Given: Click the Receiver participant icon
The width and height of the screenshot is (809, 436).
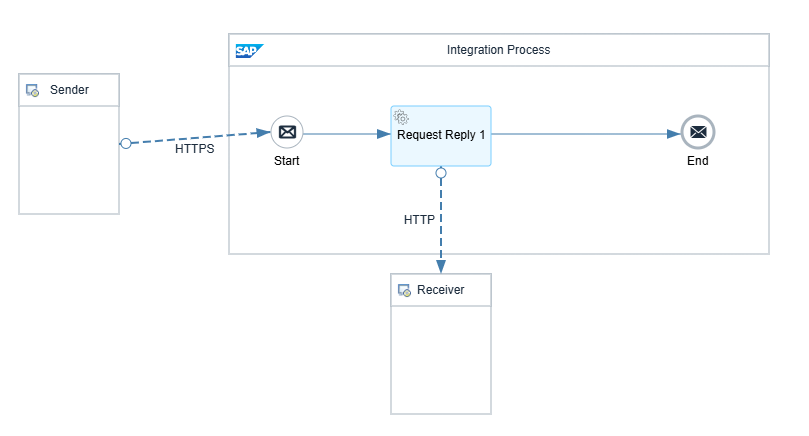Looking at the screenshot, I should point(404,290).
